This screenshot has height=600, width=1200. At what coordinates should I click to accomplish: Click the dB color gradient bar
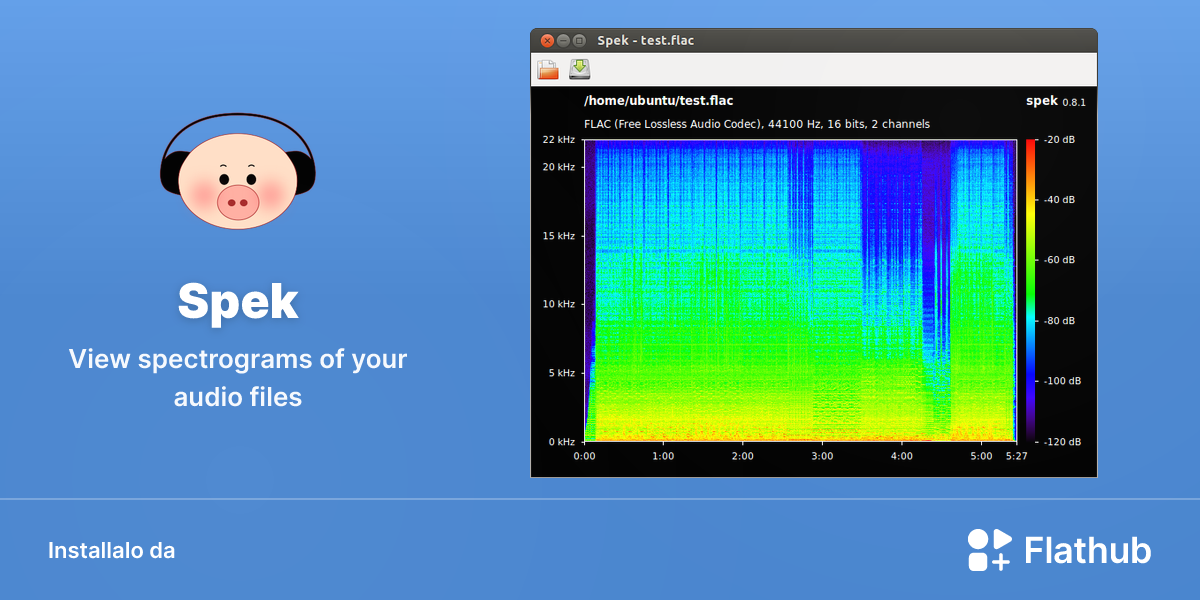(x=1031, y=290)
